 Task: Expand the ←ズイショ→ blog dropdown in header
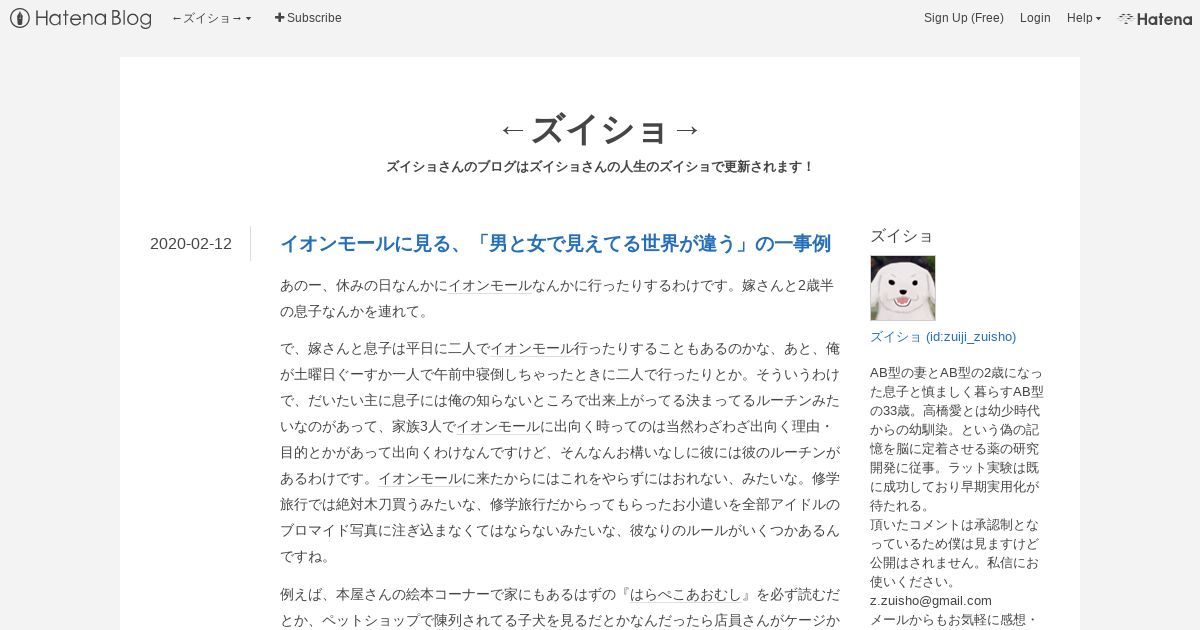click(x=212, y=18)
